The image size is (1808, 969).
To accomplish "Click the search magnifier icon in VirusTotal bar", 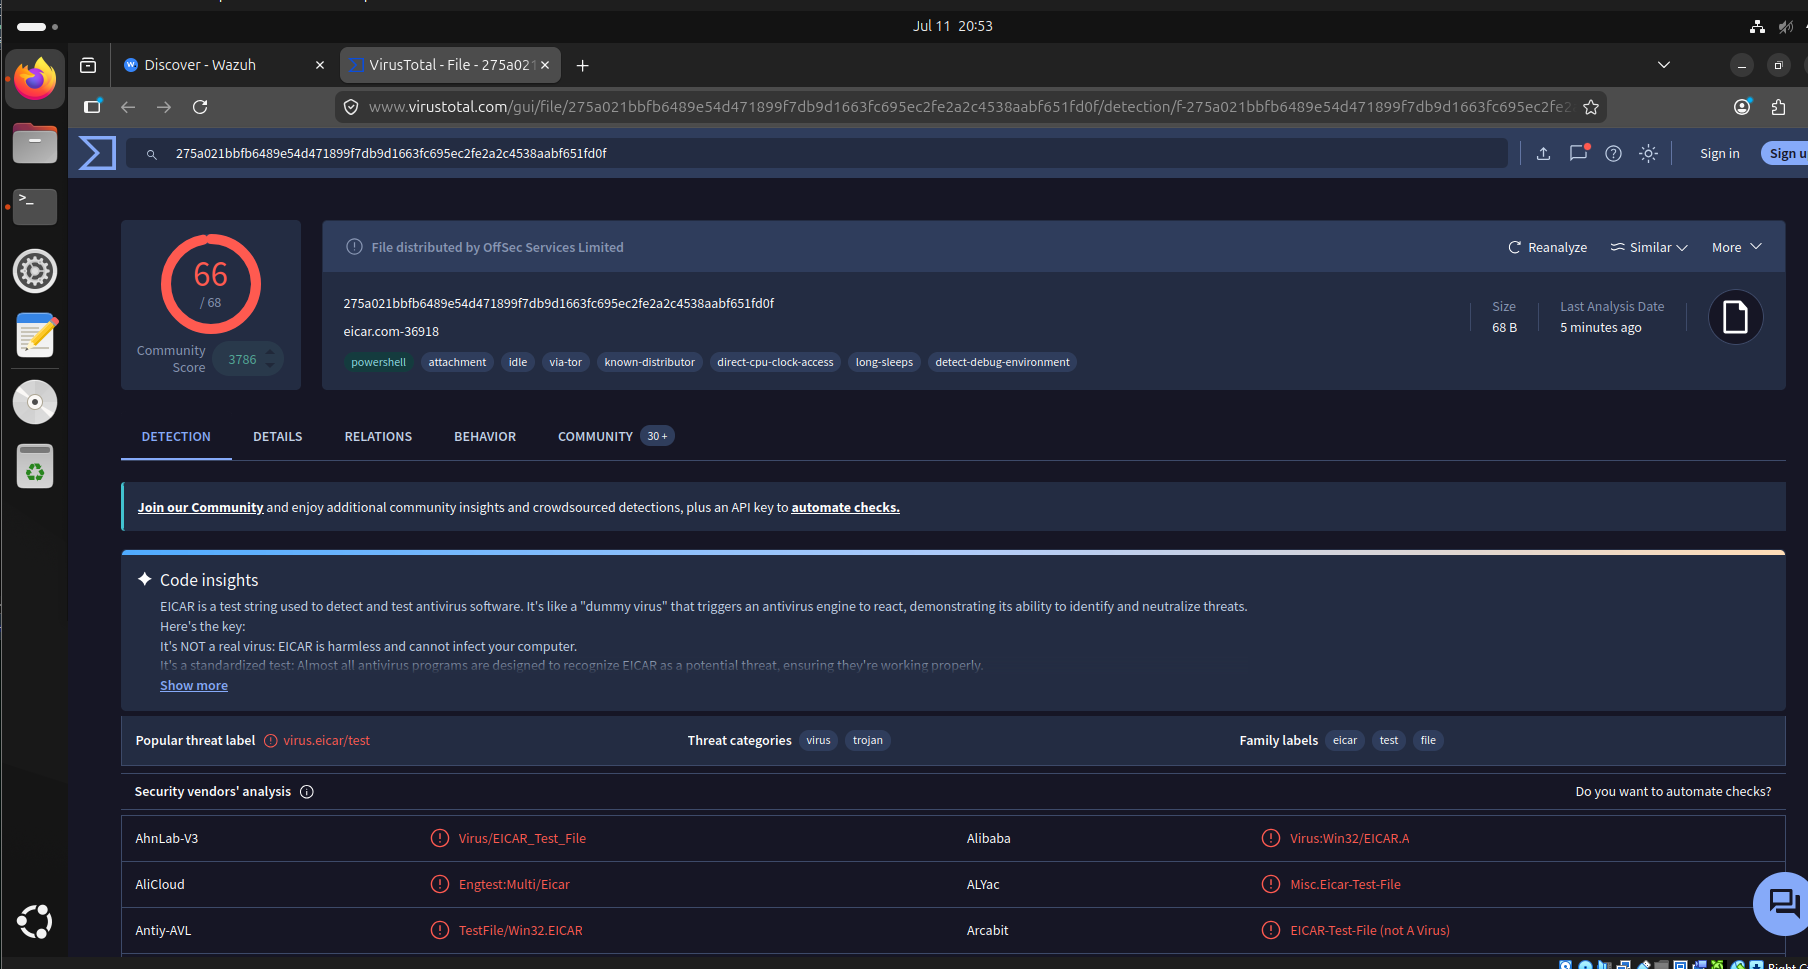I will tap(152, 154).
